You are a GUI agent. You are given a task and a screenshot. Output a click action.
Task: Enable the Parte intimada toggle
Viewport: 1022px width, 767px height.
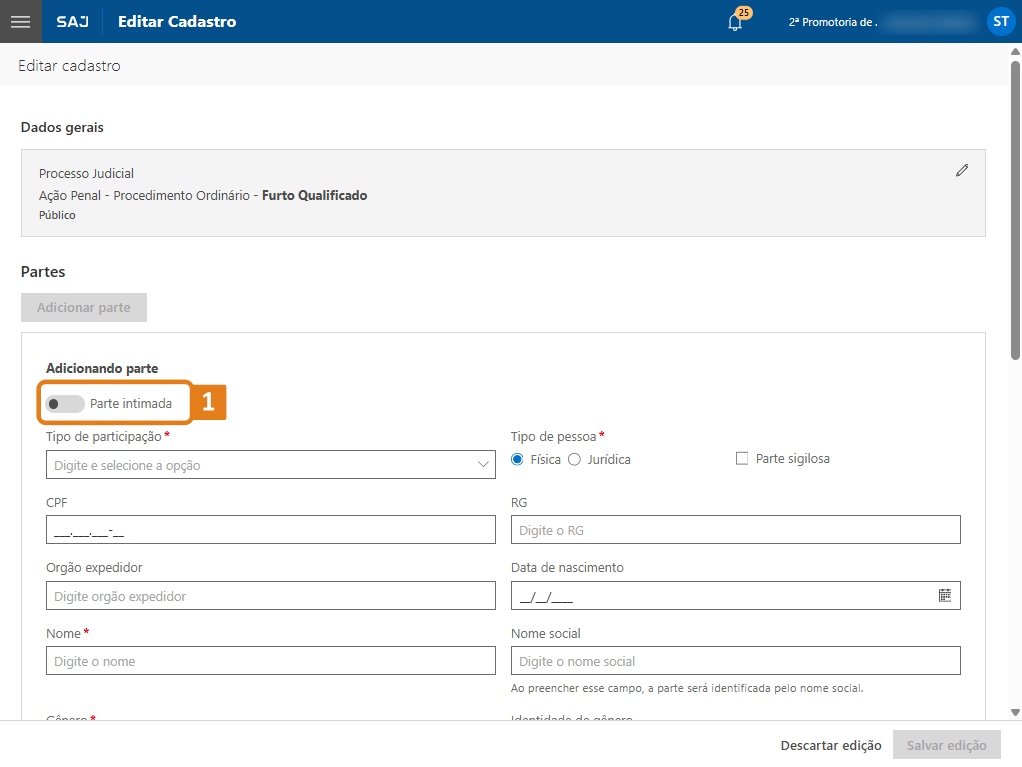point(65,404)
